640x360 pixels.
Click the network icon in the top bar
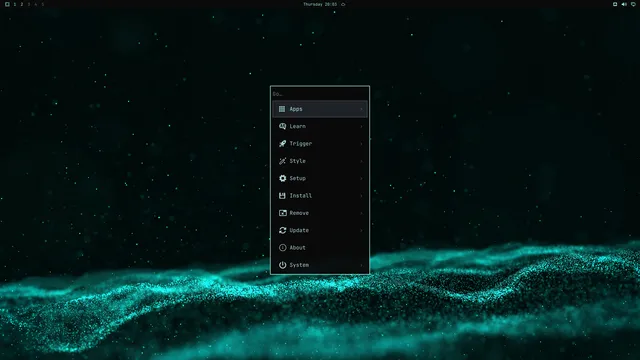click(633, 4)
